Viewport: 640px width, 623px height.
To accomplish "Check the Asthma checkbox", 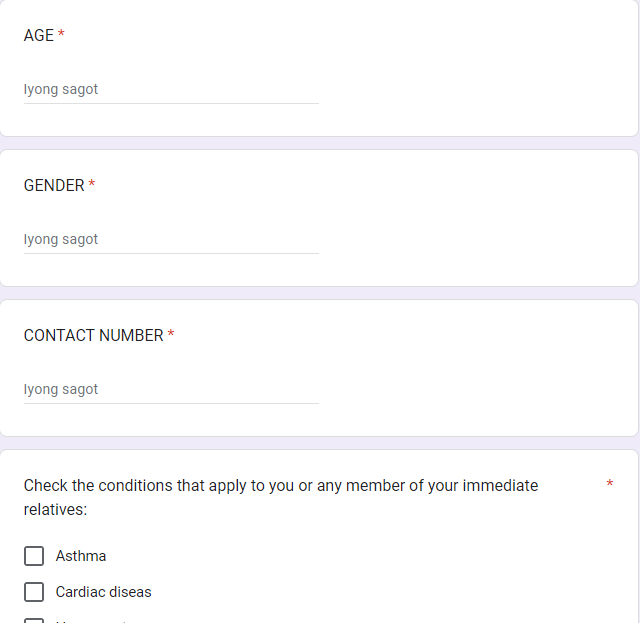I will pos(34,556).
